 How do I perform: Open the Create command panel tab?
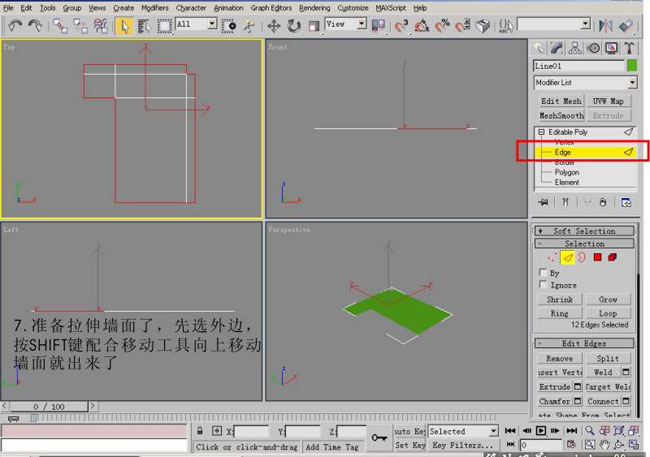click(x=538, y=49)
